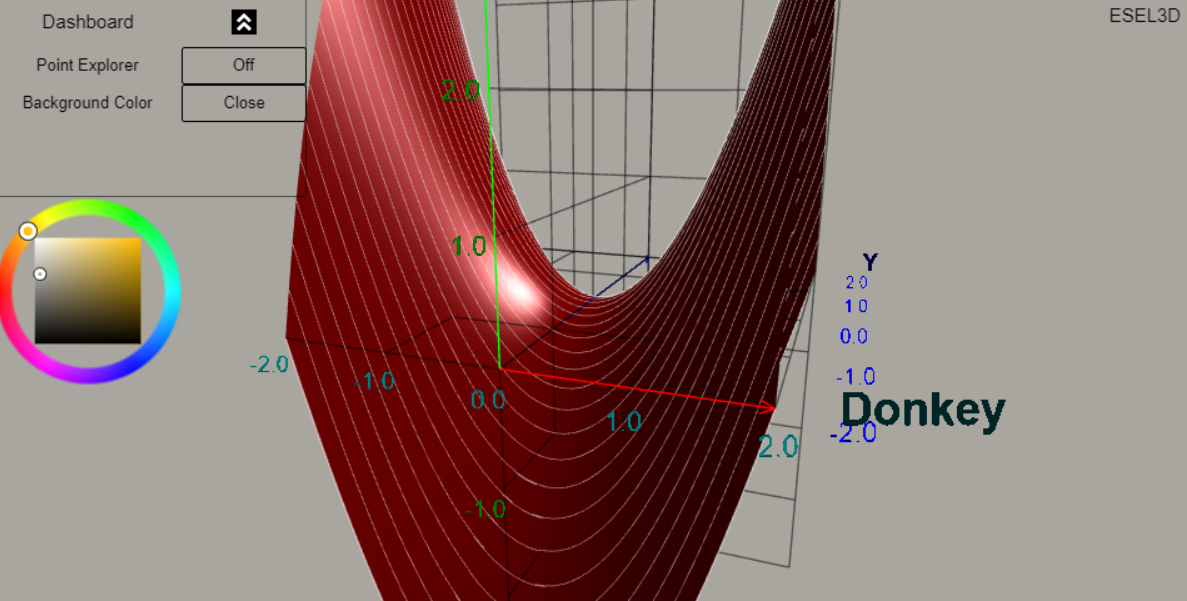The image size is (1187, 601).
Task: Click the teal -2.0 axis label
Action: pyautogui.click(x=269, y=365)
